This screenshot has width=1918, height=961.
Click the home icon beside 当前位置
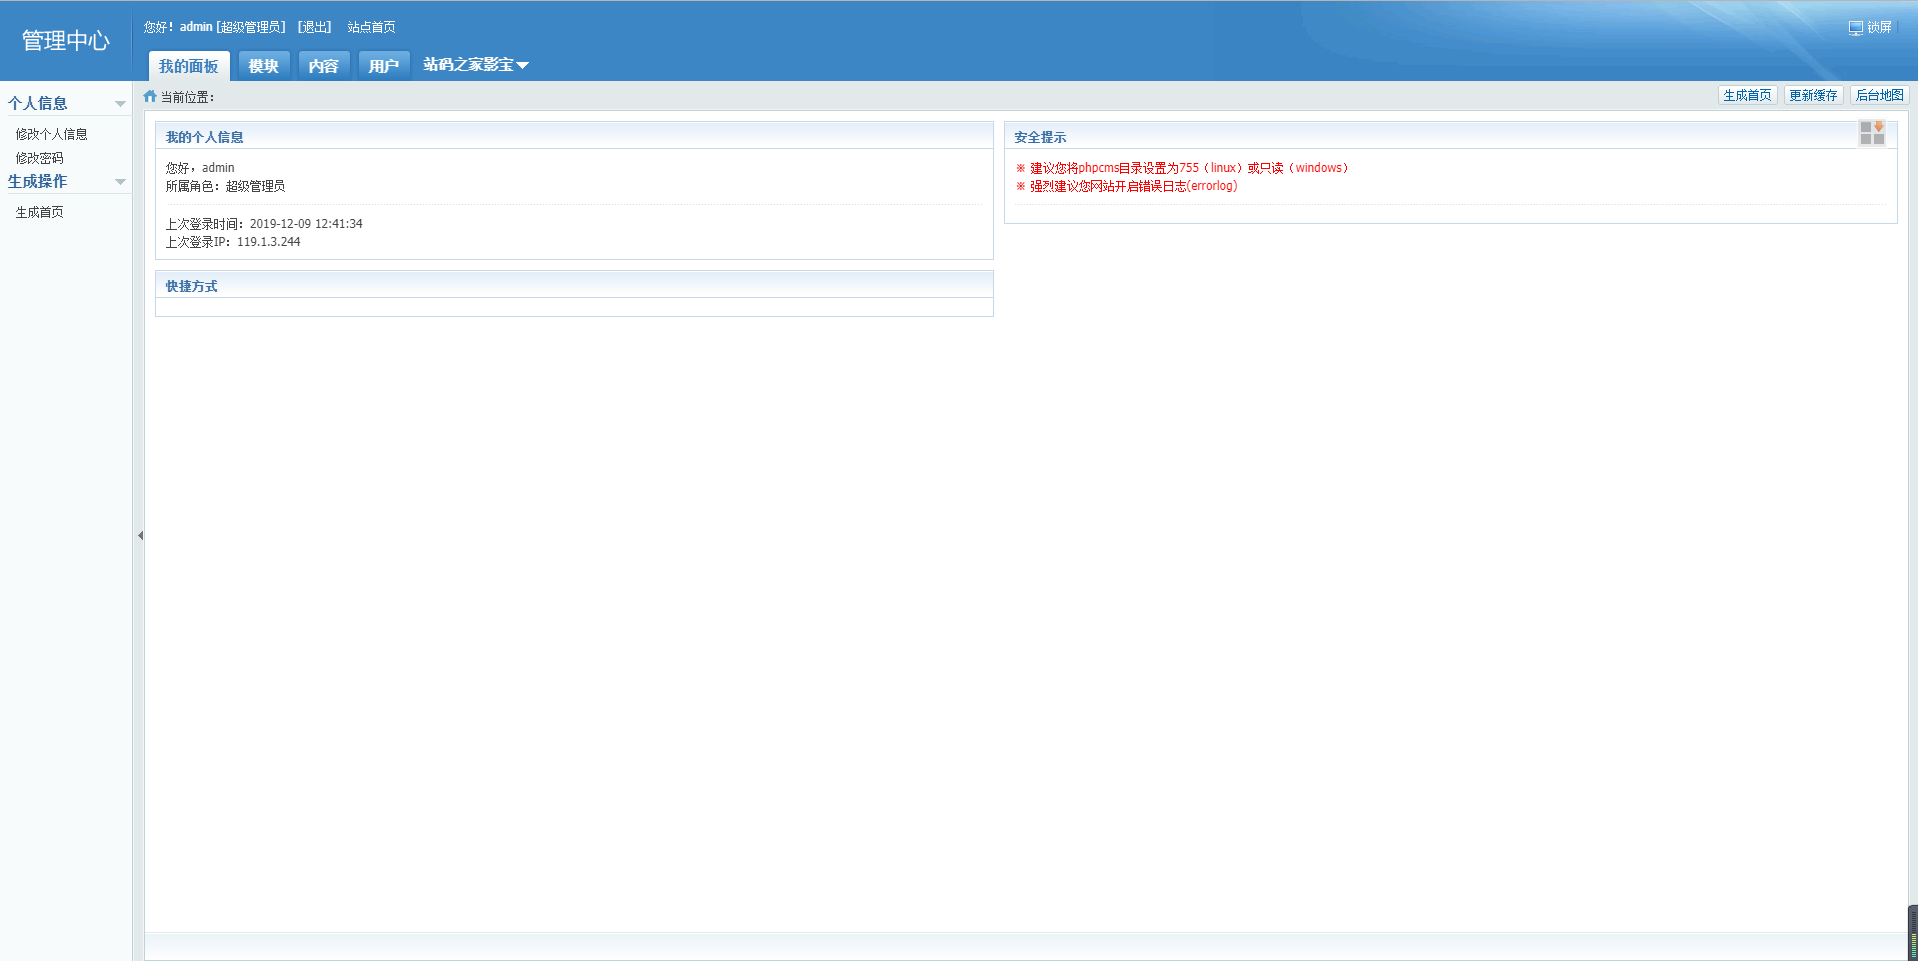(x=150, y=97)
